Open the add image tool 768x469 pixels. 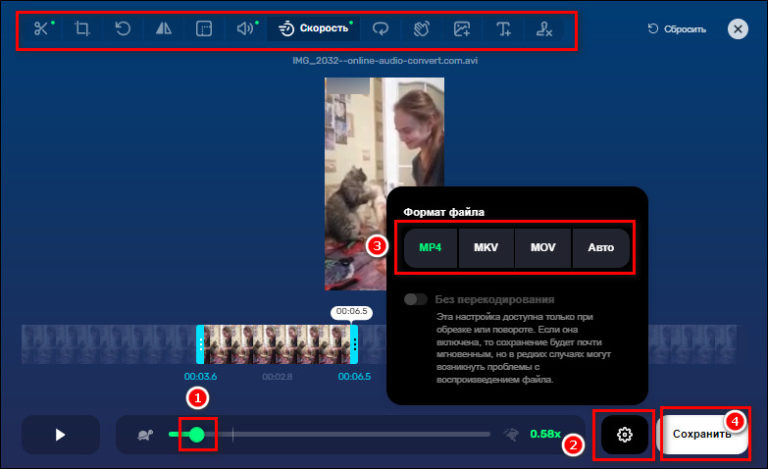pyautogui.click(x=462, y=29)
